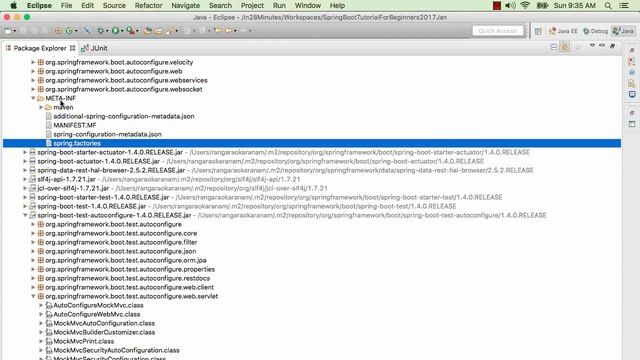Focus the Quick Access search field
The image size is (640, 360).
[498, 31]
